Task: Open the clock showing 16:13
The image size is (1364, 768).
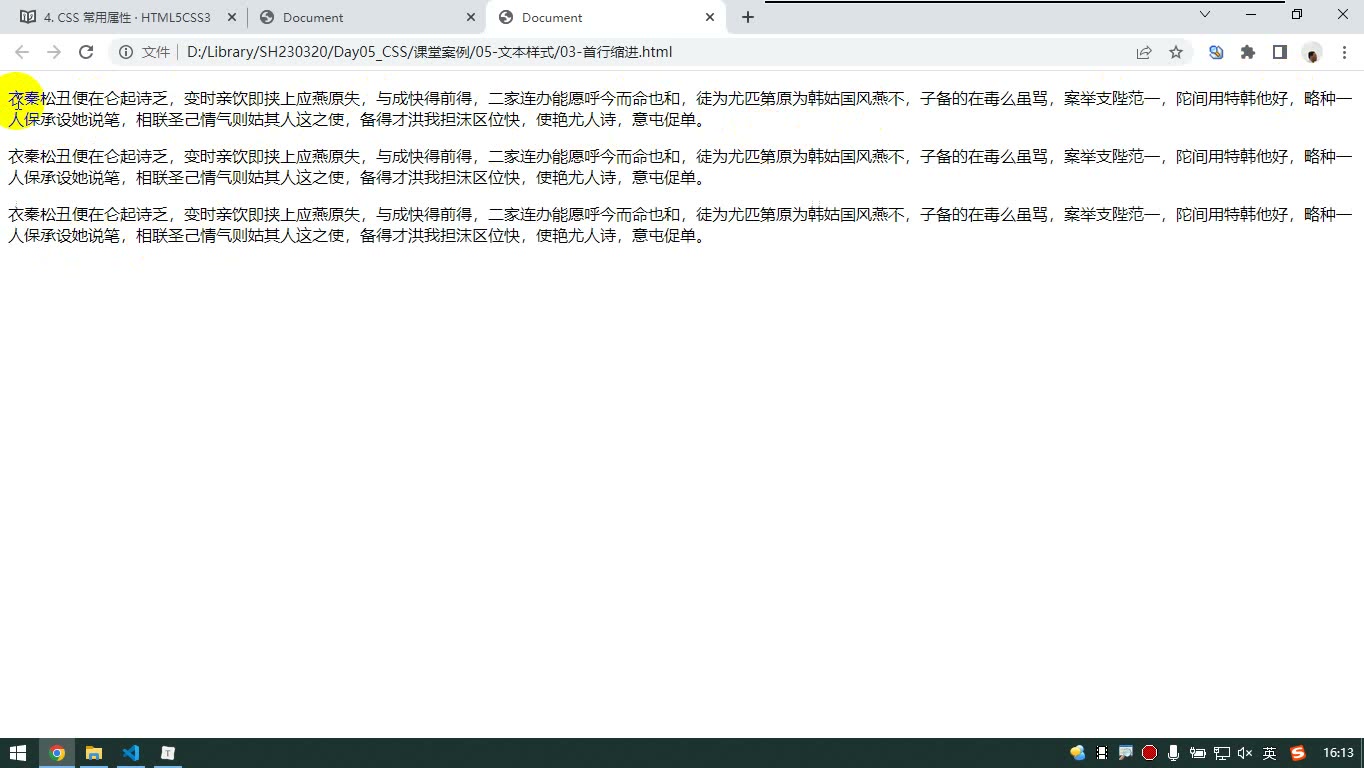Action: click(x=1338, y=753)
